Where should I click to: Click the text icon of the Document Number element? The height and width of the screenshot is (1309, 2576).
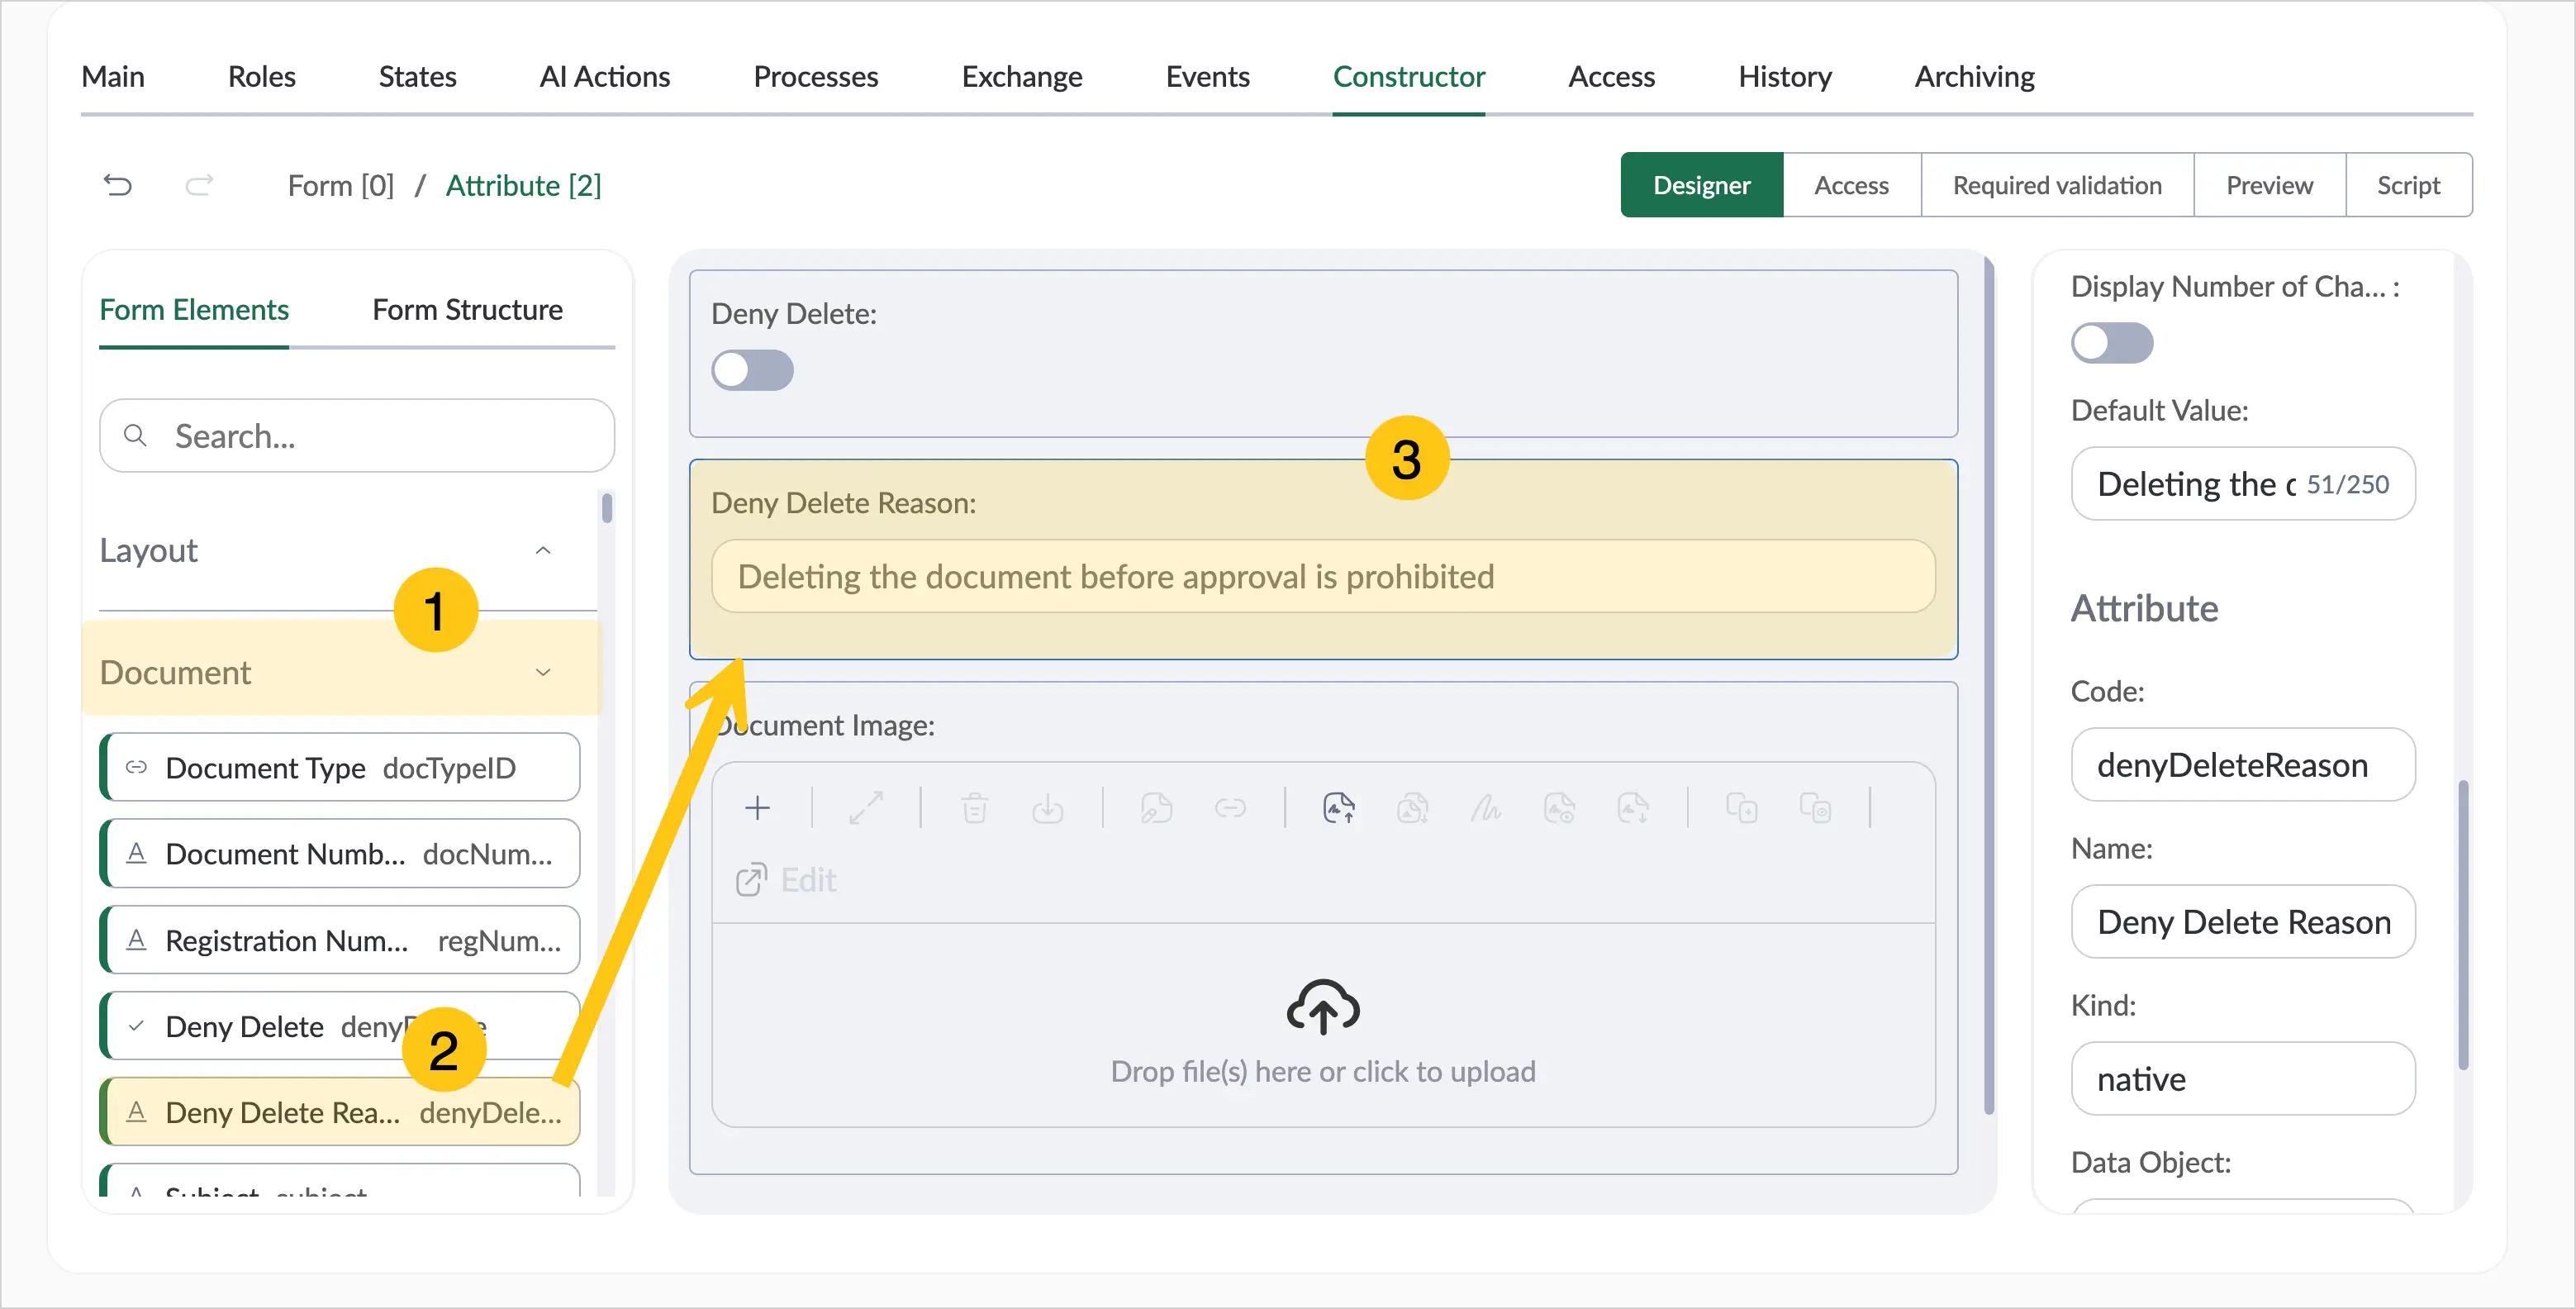[x=137, y=853]
